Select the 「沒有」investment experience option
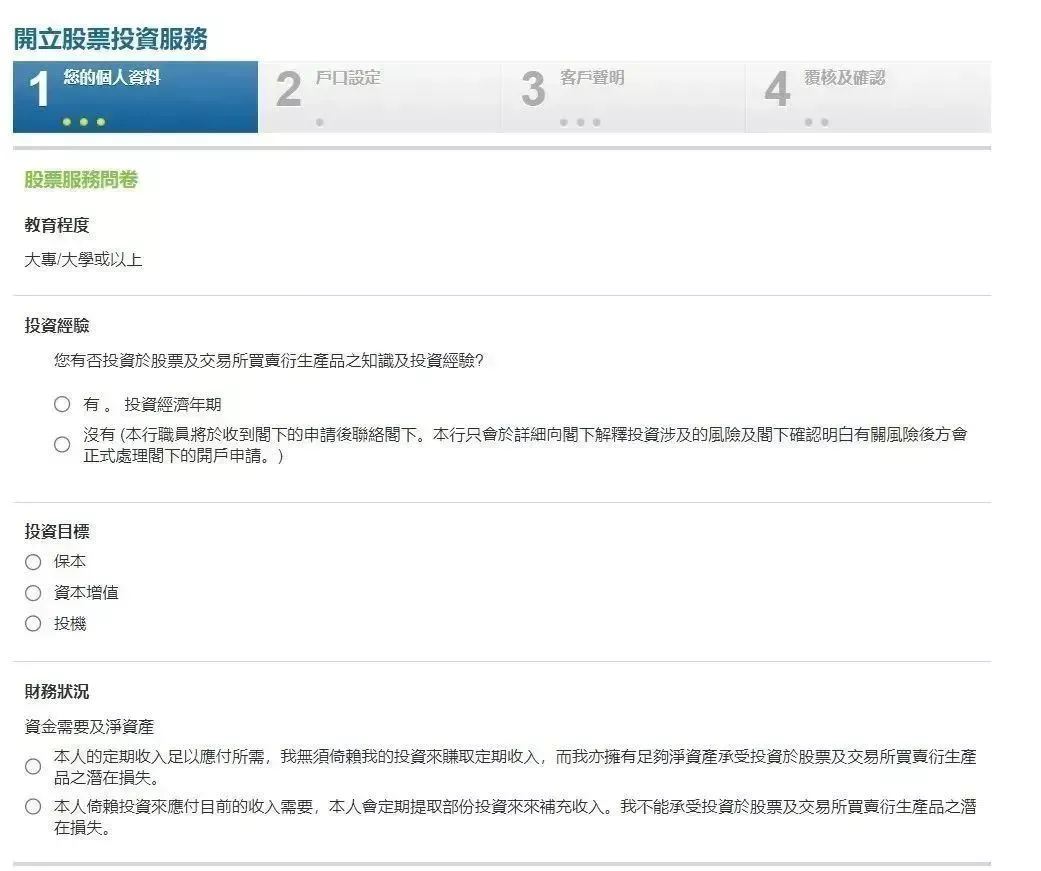Screen dimensions: 1041x871 61,443
